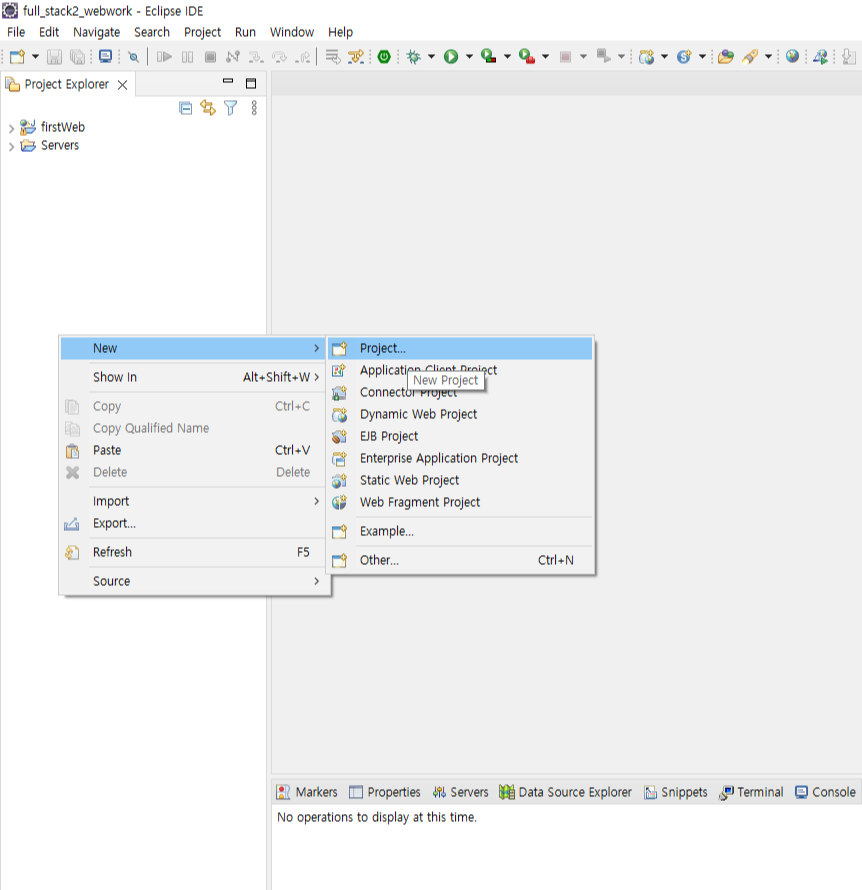Screen dimensions: 862x890
Task: Click the Resume debug icon
Action: click(164, 56)
